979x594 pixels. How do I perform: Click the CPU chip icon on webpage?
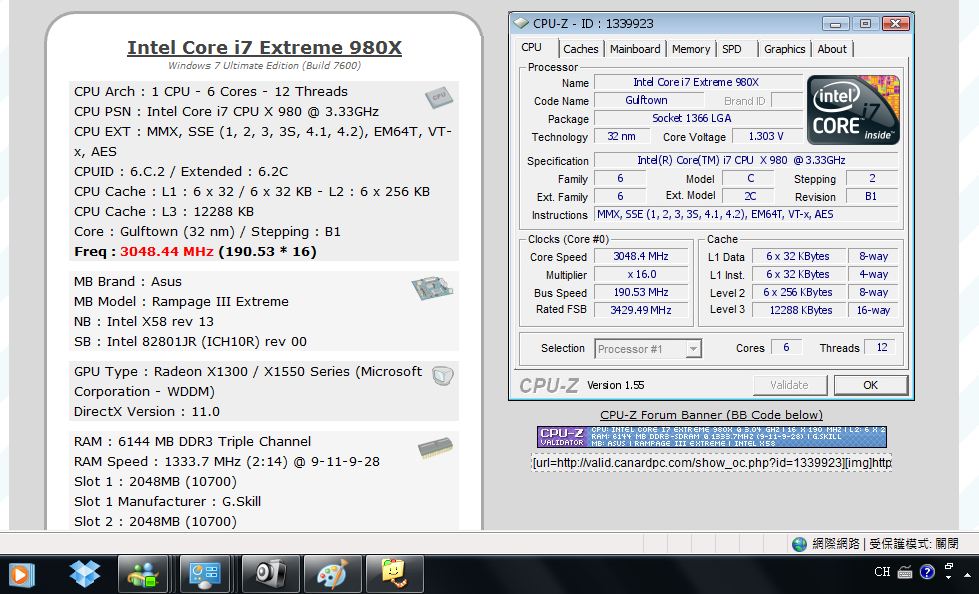click(x=438, y=97)
